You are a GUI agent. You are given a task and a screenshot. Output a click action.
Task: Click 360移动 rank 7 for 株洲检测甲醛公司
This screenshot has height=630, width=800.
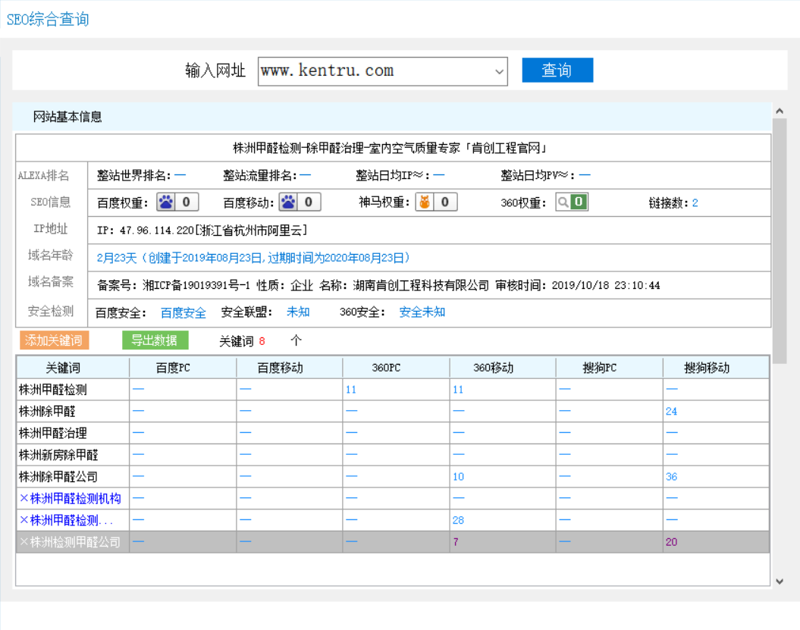tap(456, 542)
